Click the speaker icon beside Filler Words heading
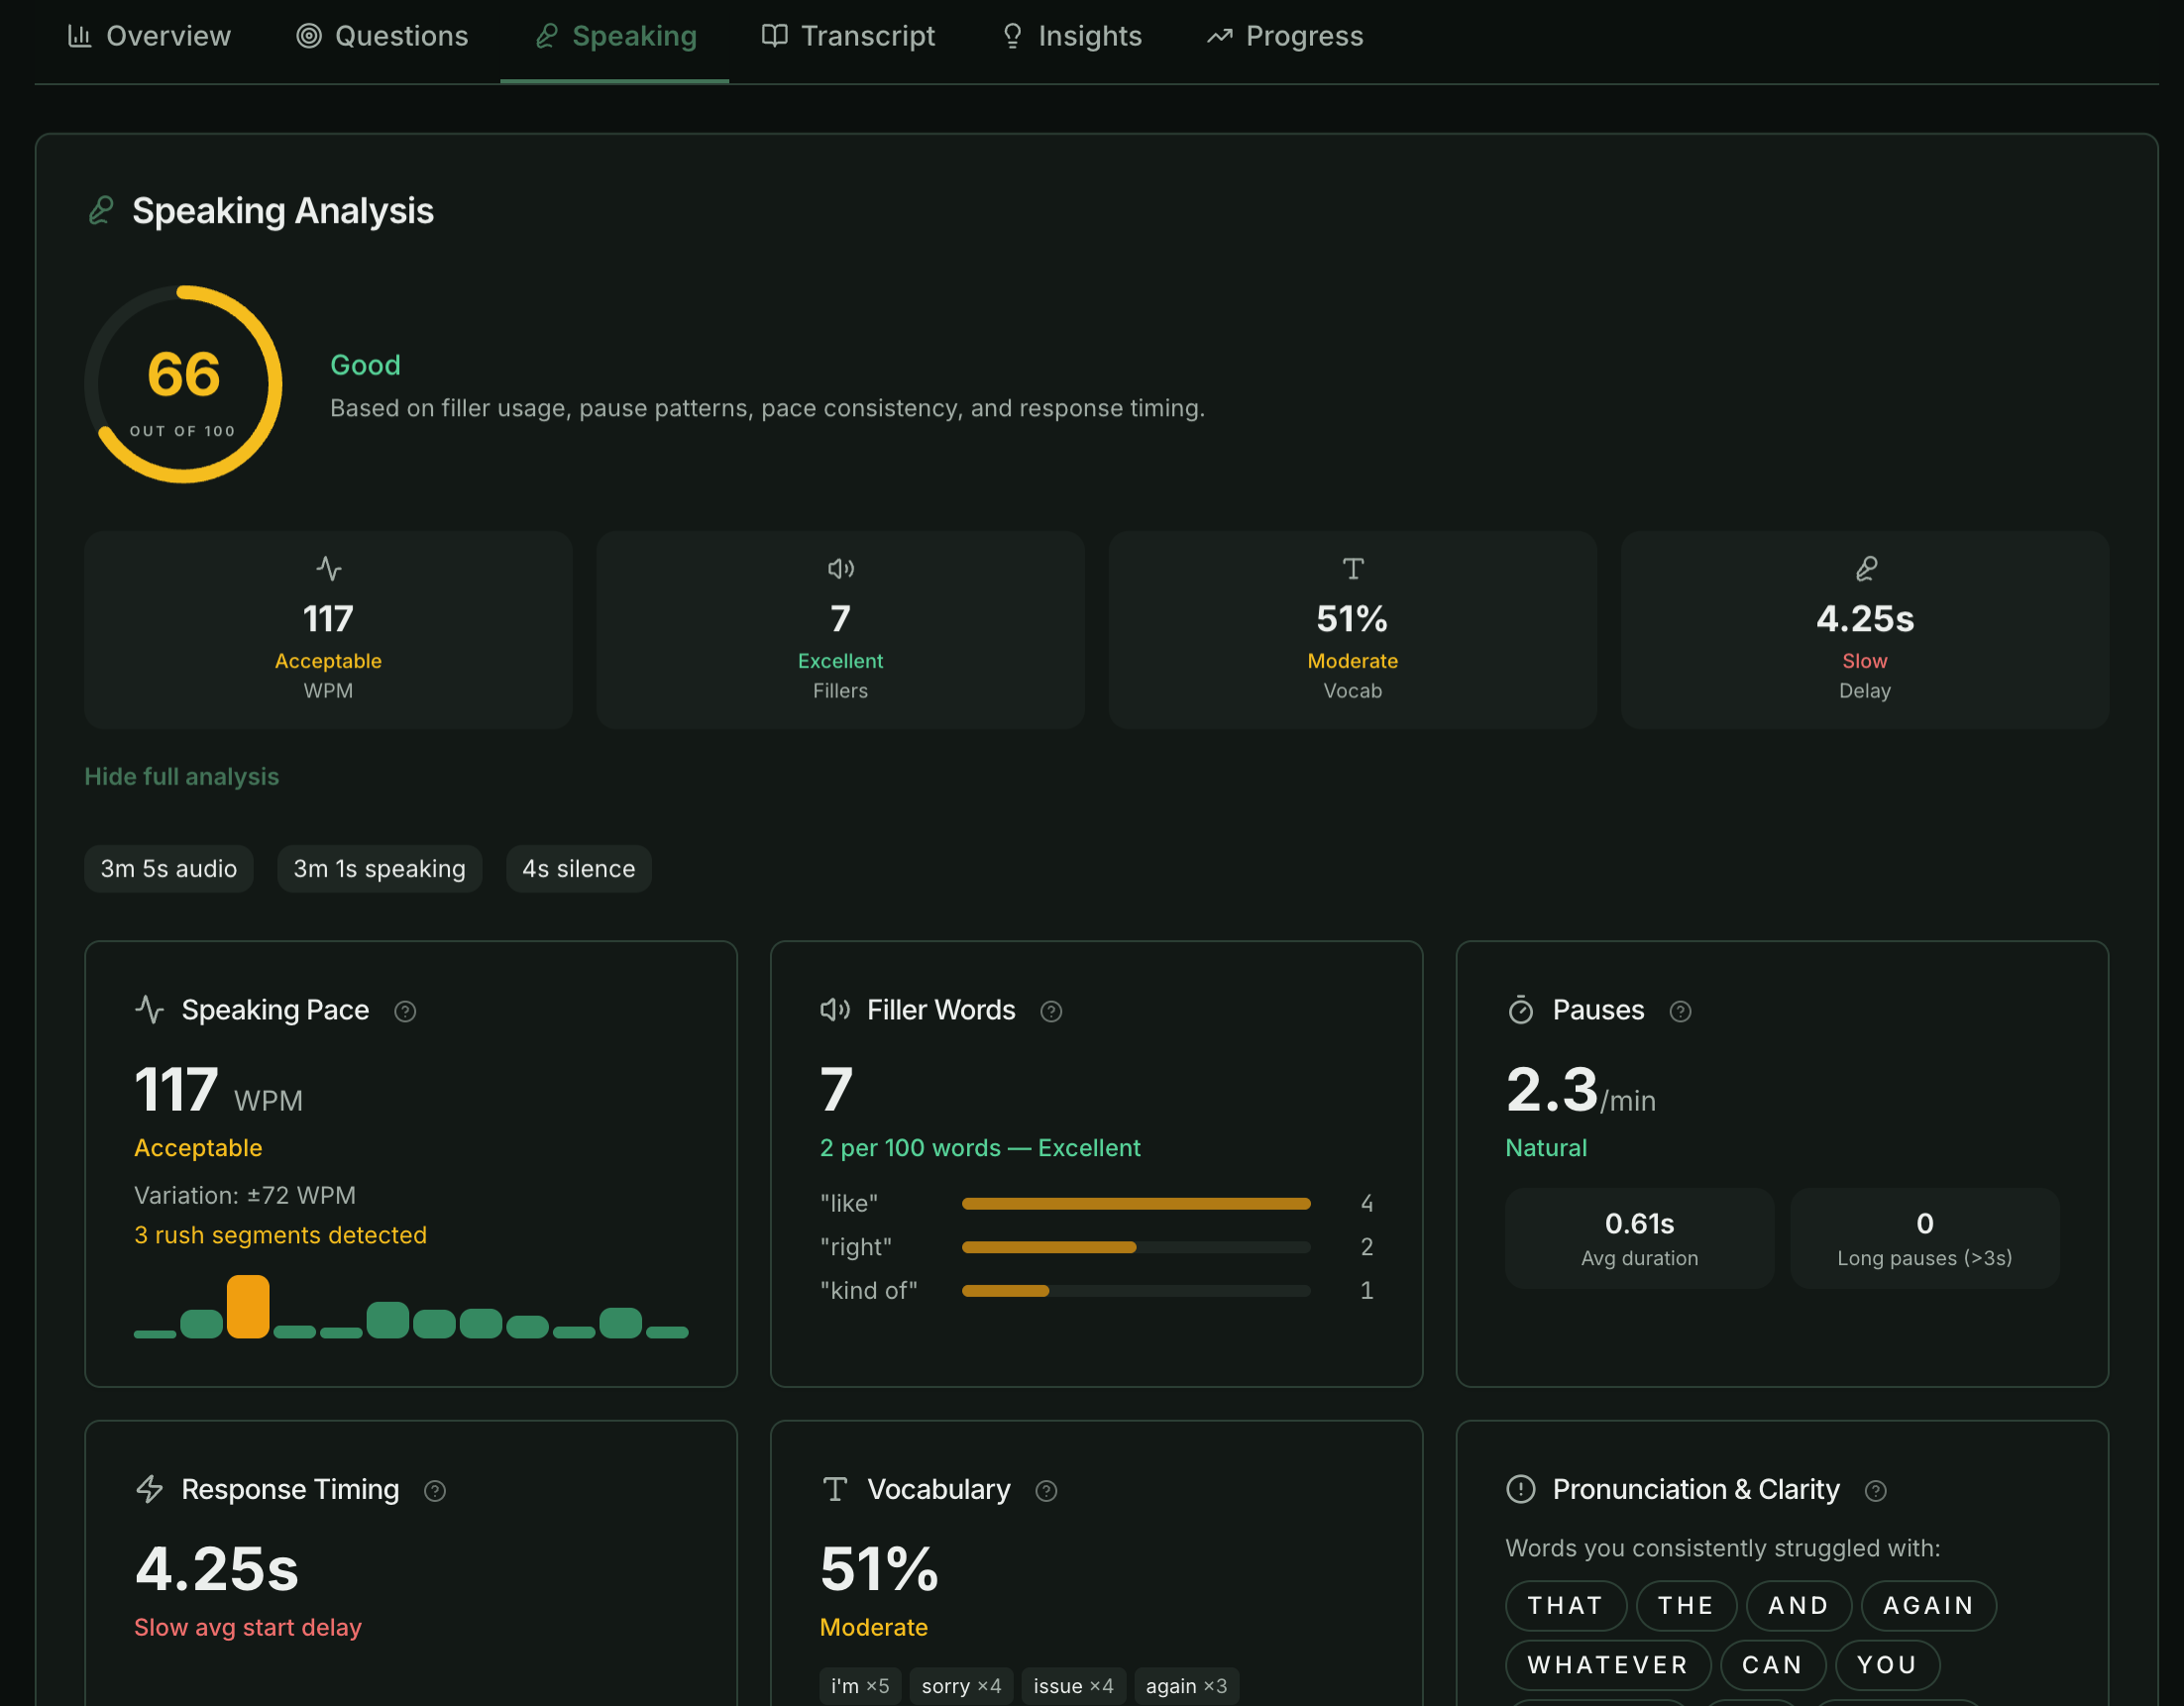Image resolution: width=2184 pixels, height=1706 pixels. tap(835, 1010)
